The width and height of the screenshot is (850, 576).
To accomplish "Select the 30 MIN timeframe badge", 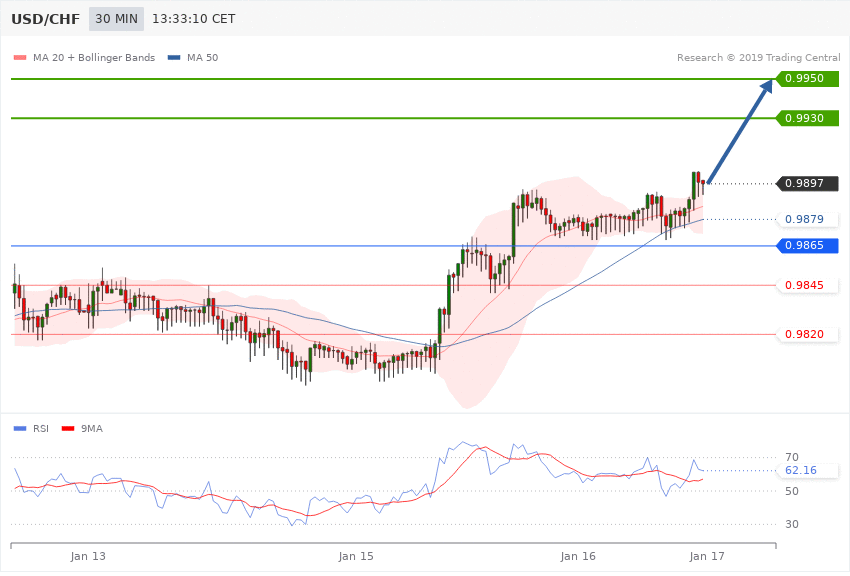I will tap(117, 19).
